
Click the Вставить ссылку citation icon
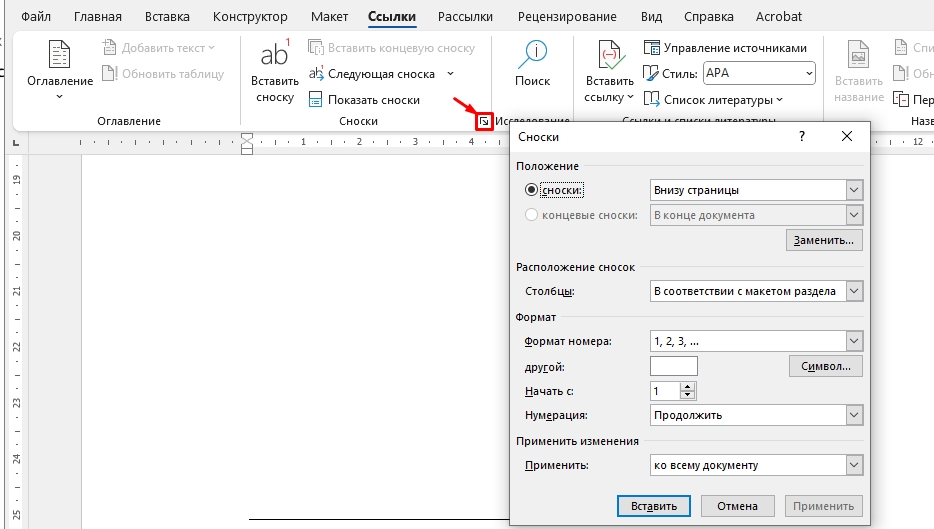click(609, 55)
